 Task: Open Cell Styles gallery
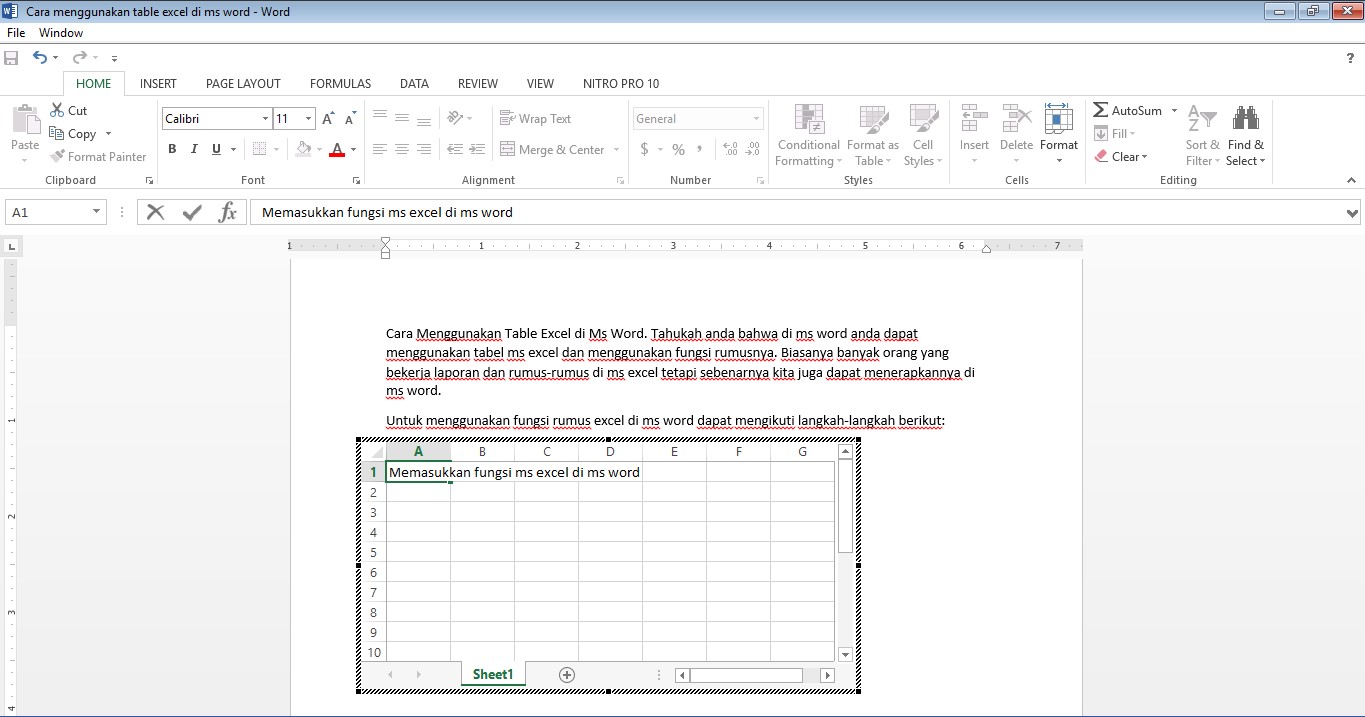pos(922,135)
